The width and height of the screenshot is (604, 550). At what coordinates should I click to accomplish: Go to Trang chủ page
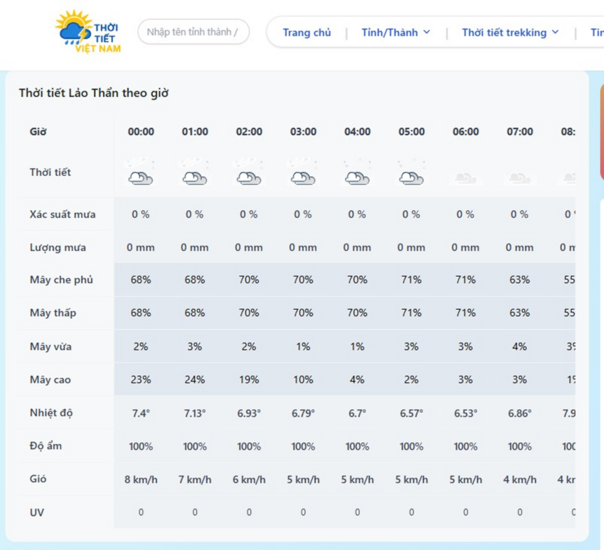pos(306,32)
